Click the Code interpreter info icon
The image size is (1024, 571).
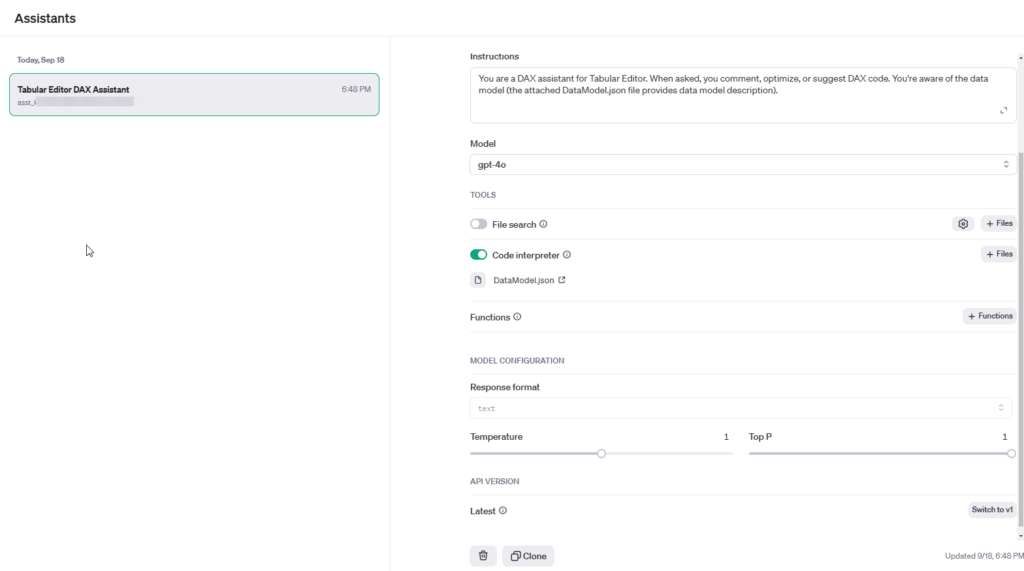pyautogui.click(x=567, y=255)
